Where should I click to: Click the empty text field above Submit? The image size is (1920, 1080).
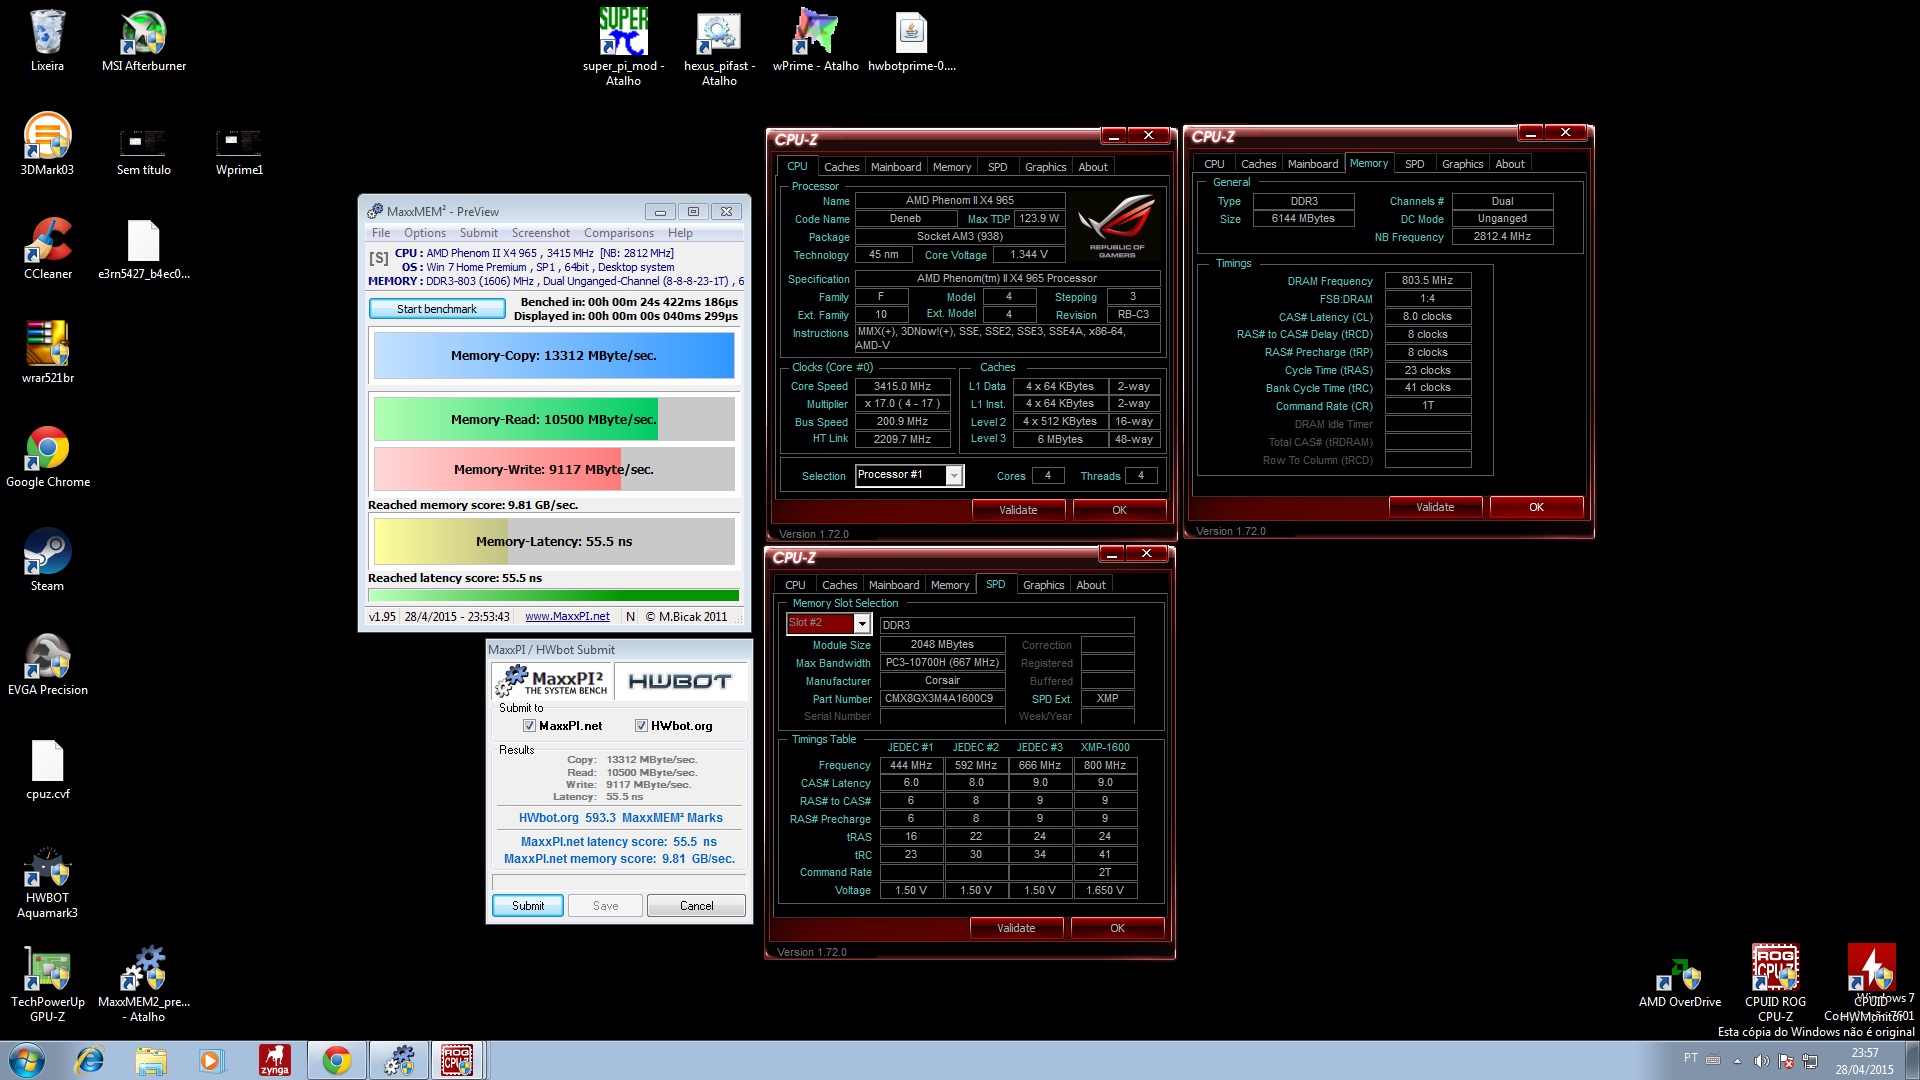619,882
